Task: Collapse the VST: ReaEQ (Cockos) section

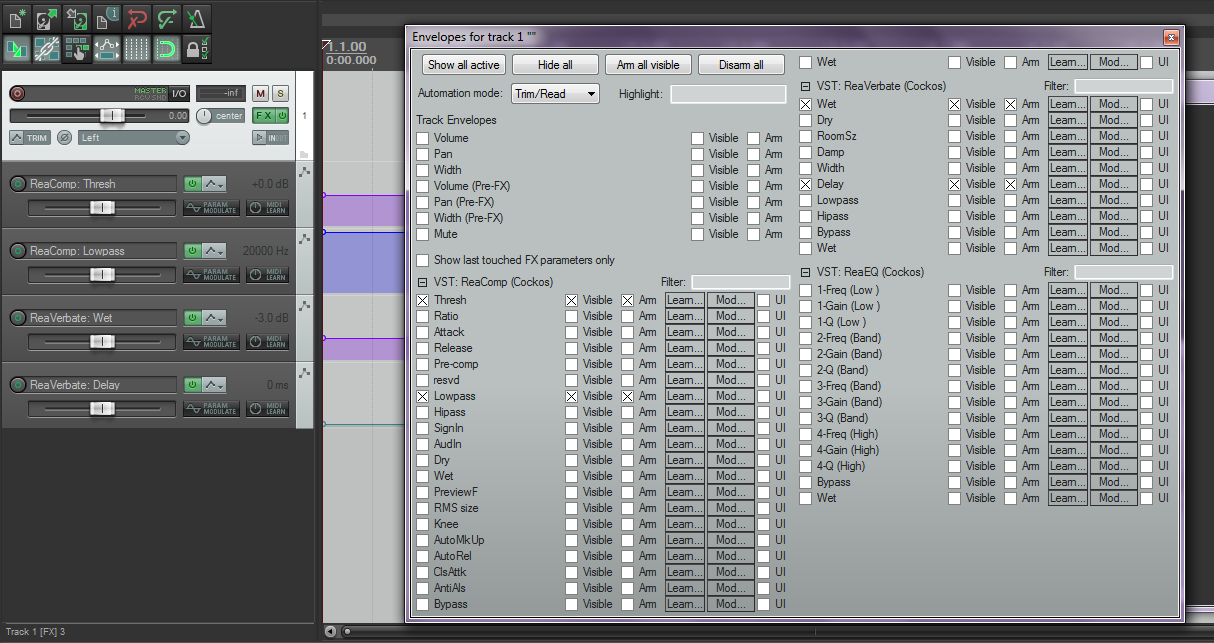Action: (x=805, y=272)
